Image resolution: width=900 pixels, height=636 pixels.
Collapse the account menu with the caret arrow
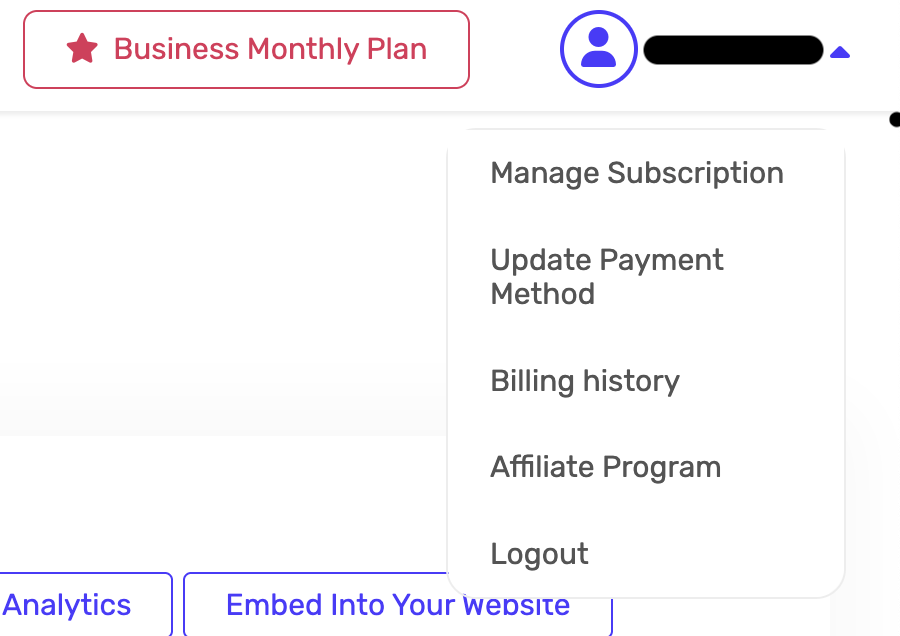[x=840, y=52]
